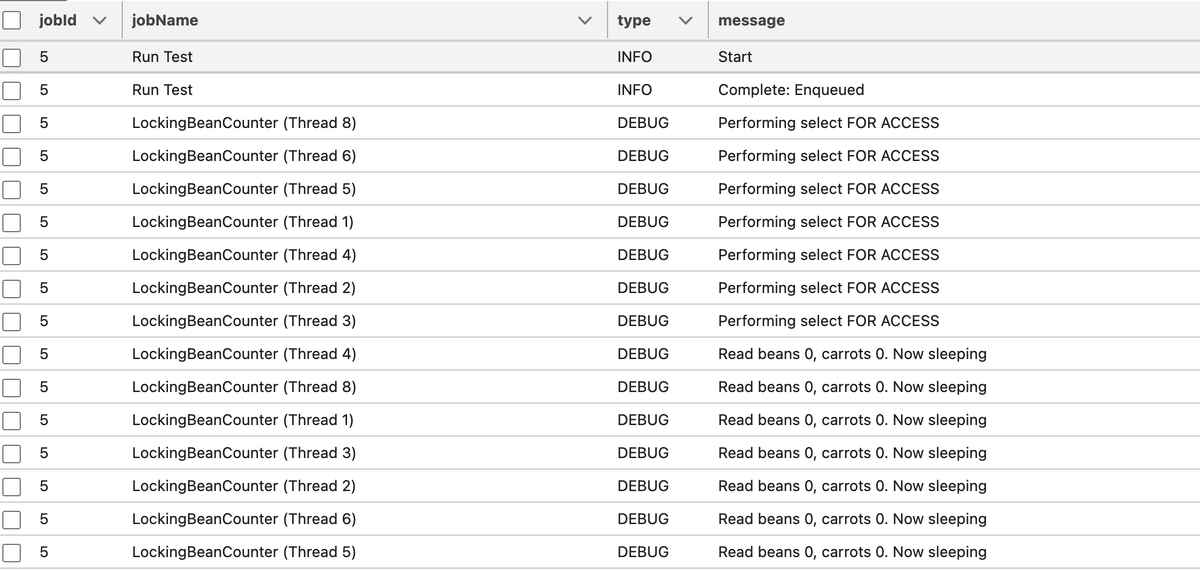This screenshot has width=1200, height=571.
Task: Check the box for Thread 3 Read beans row
Action: point(12,453)
